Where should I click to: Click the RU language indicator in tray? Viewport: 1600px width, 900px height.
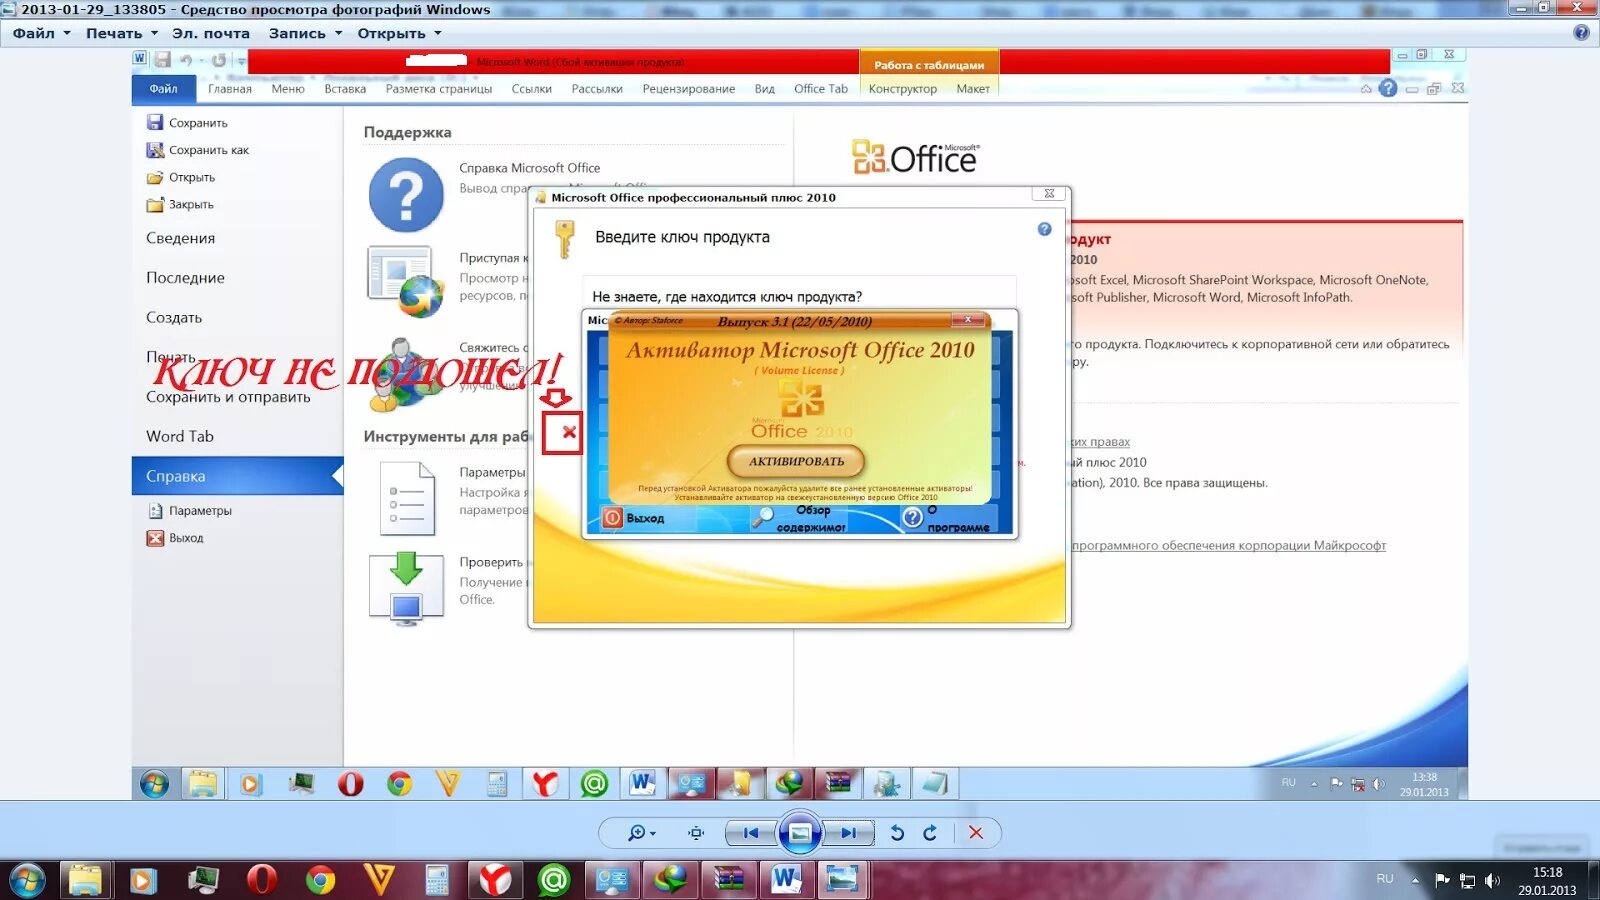(x=1385, y=879)
